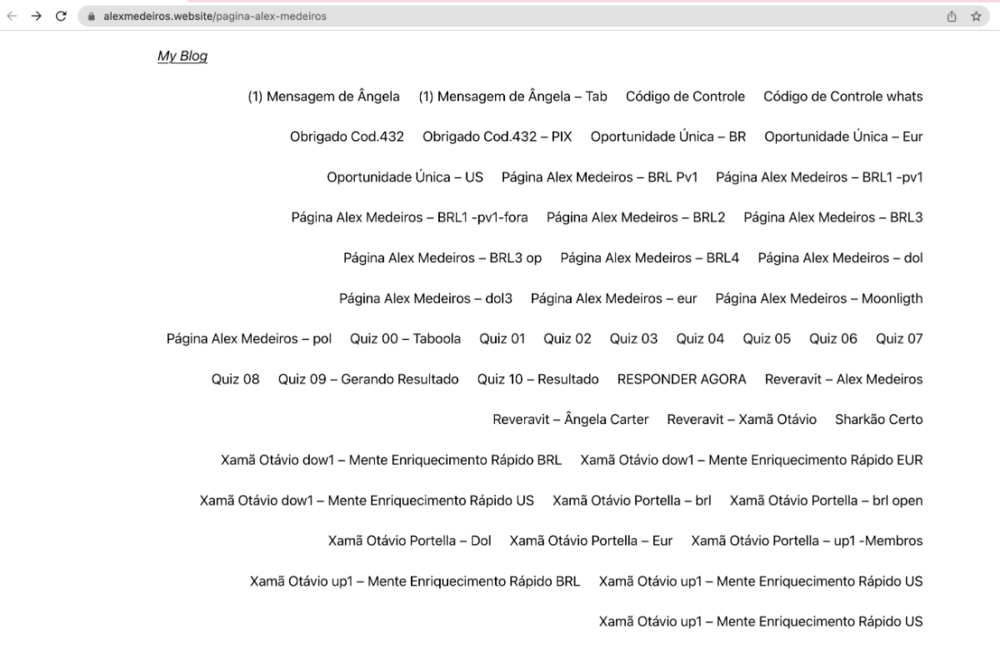1000x659 pixels.
Task: Open "Reveravit – Xamã Otávio"
Action: click(x=742, y=420)
